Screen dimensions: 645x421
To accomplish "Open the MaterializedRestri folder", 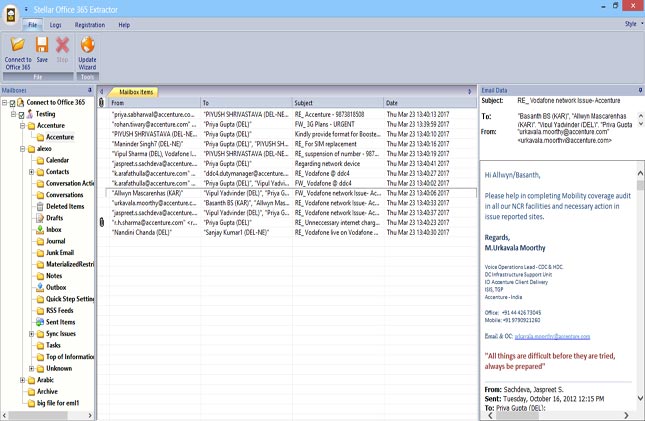I will [70, 264].
